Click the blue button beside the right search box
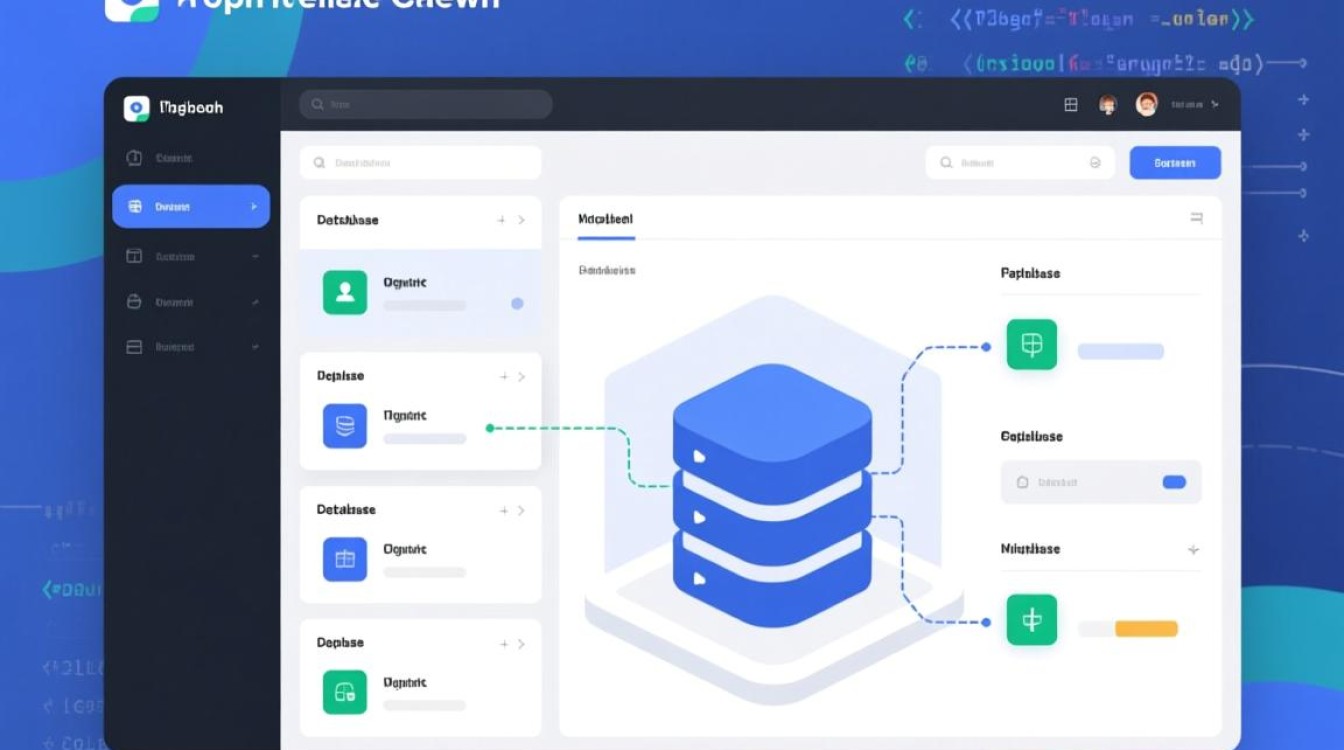Viewport: 1344px width, 750px height. click(x=1175, y=163)
